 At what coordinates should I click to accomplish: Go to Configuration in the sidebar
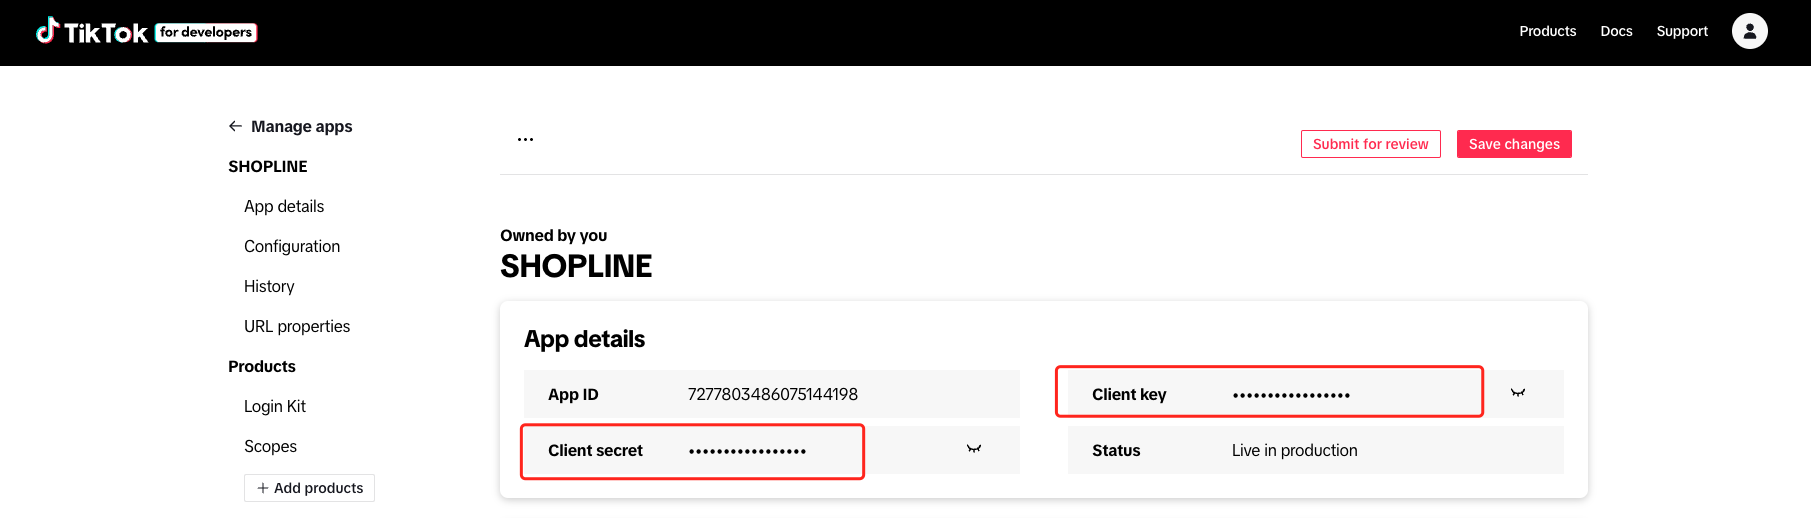(292, 246)
